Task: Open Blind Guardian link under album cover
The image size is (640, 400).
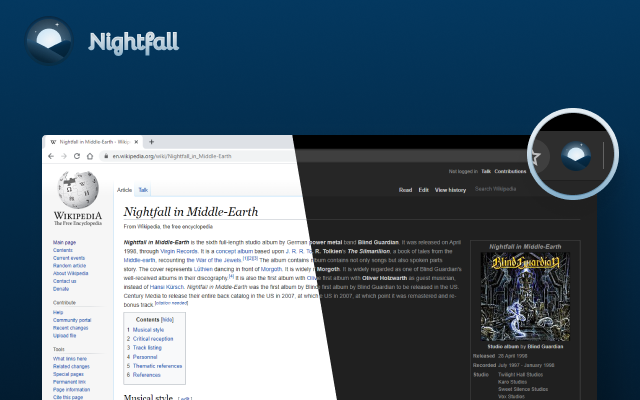Action: (545, 347)
